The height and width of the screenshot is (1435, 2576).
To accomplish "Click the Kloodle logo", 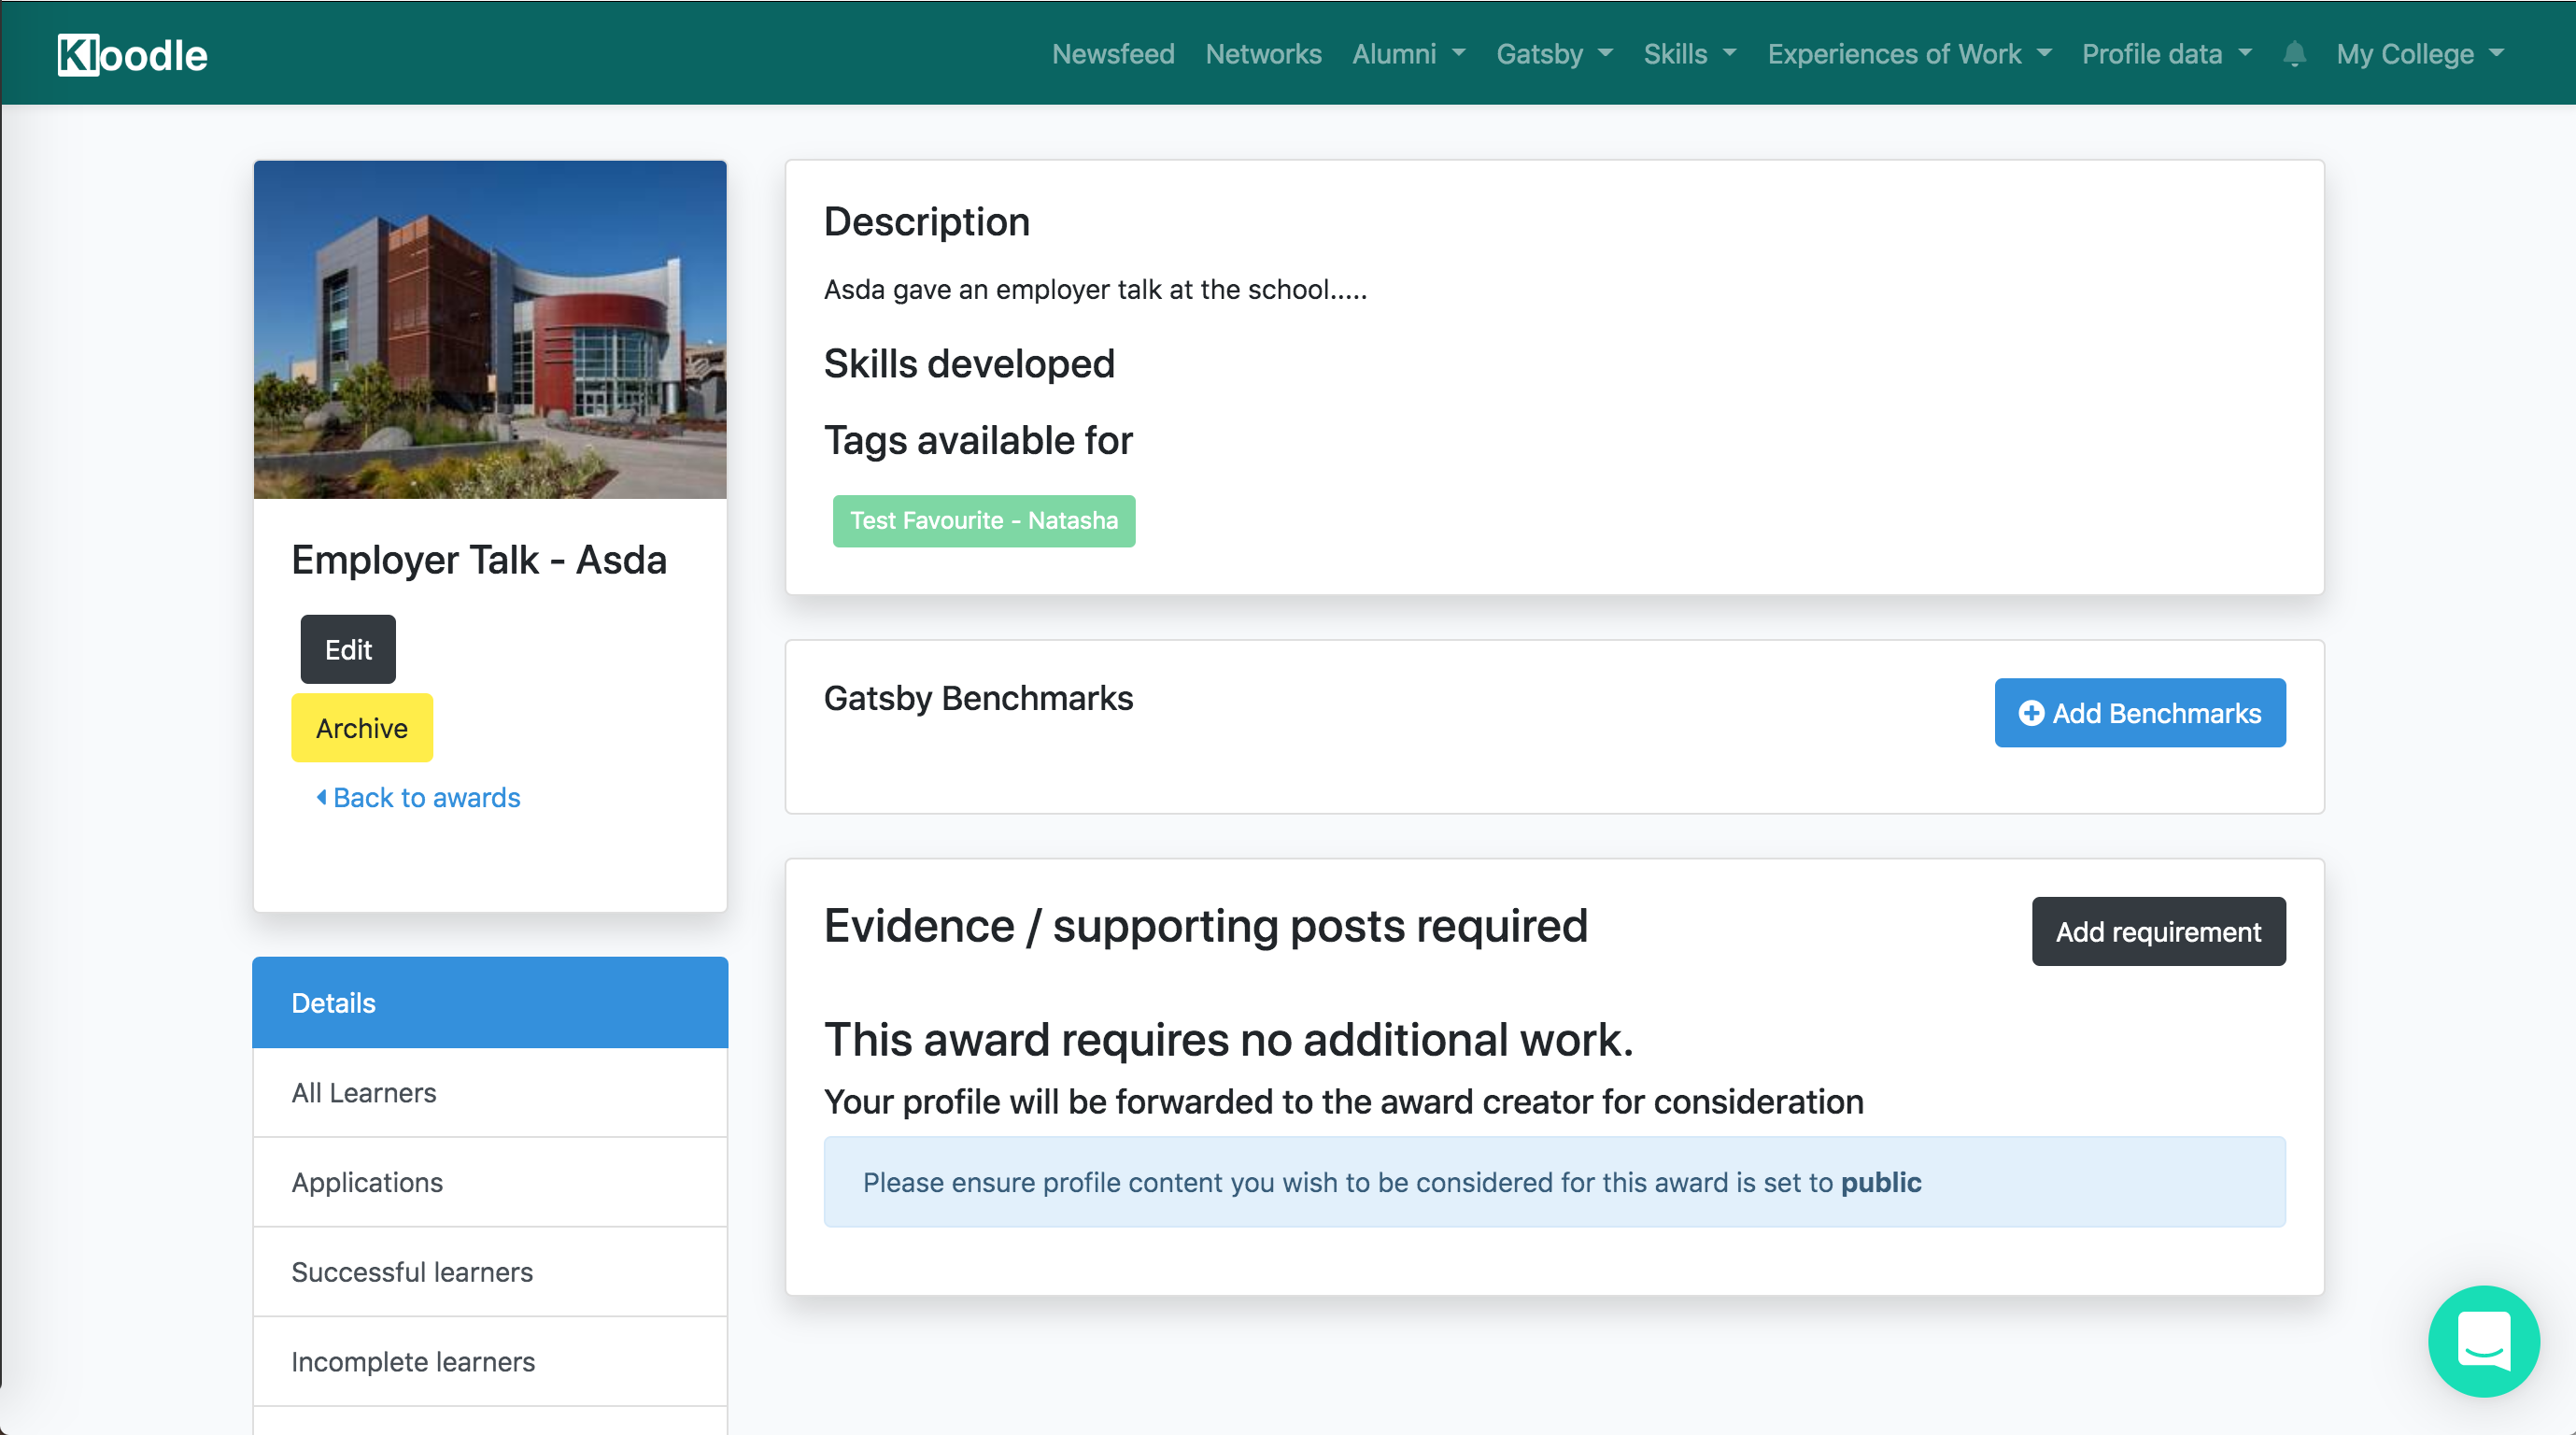I will [x=132, y=54].
